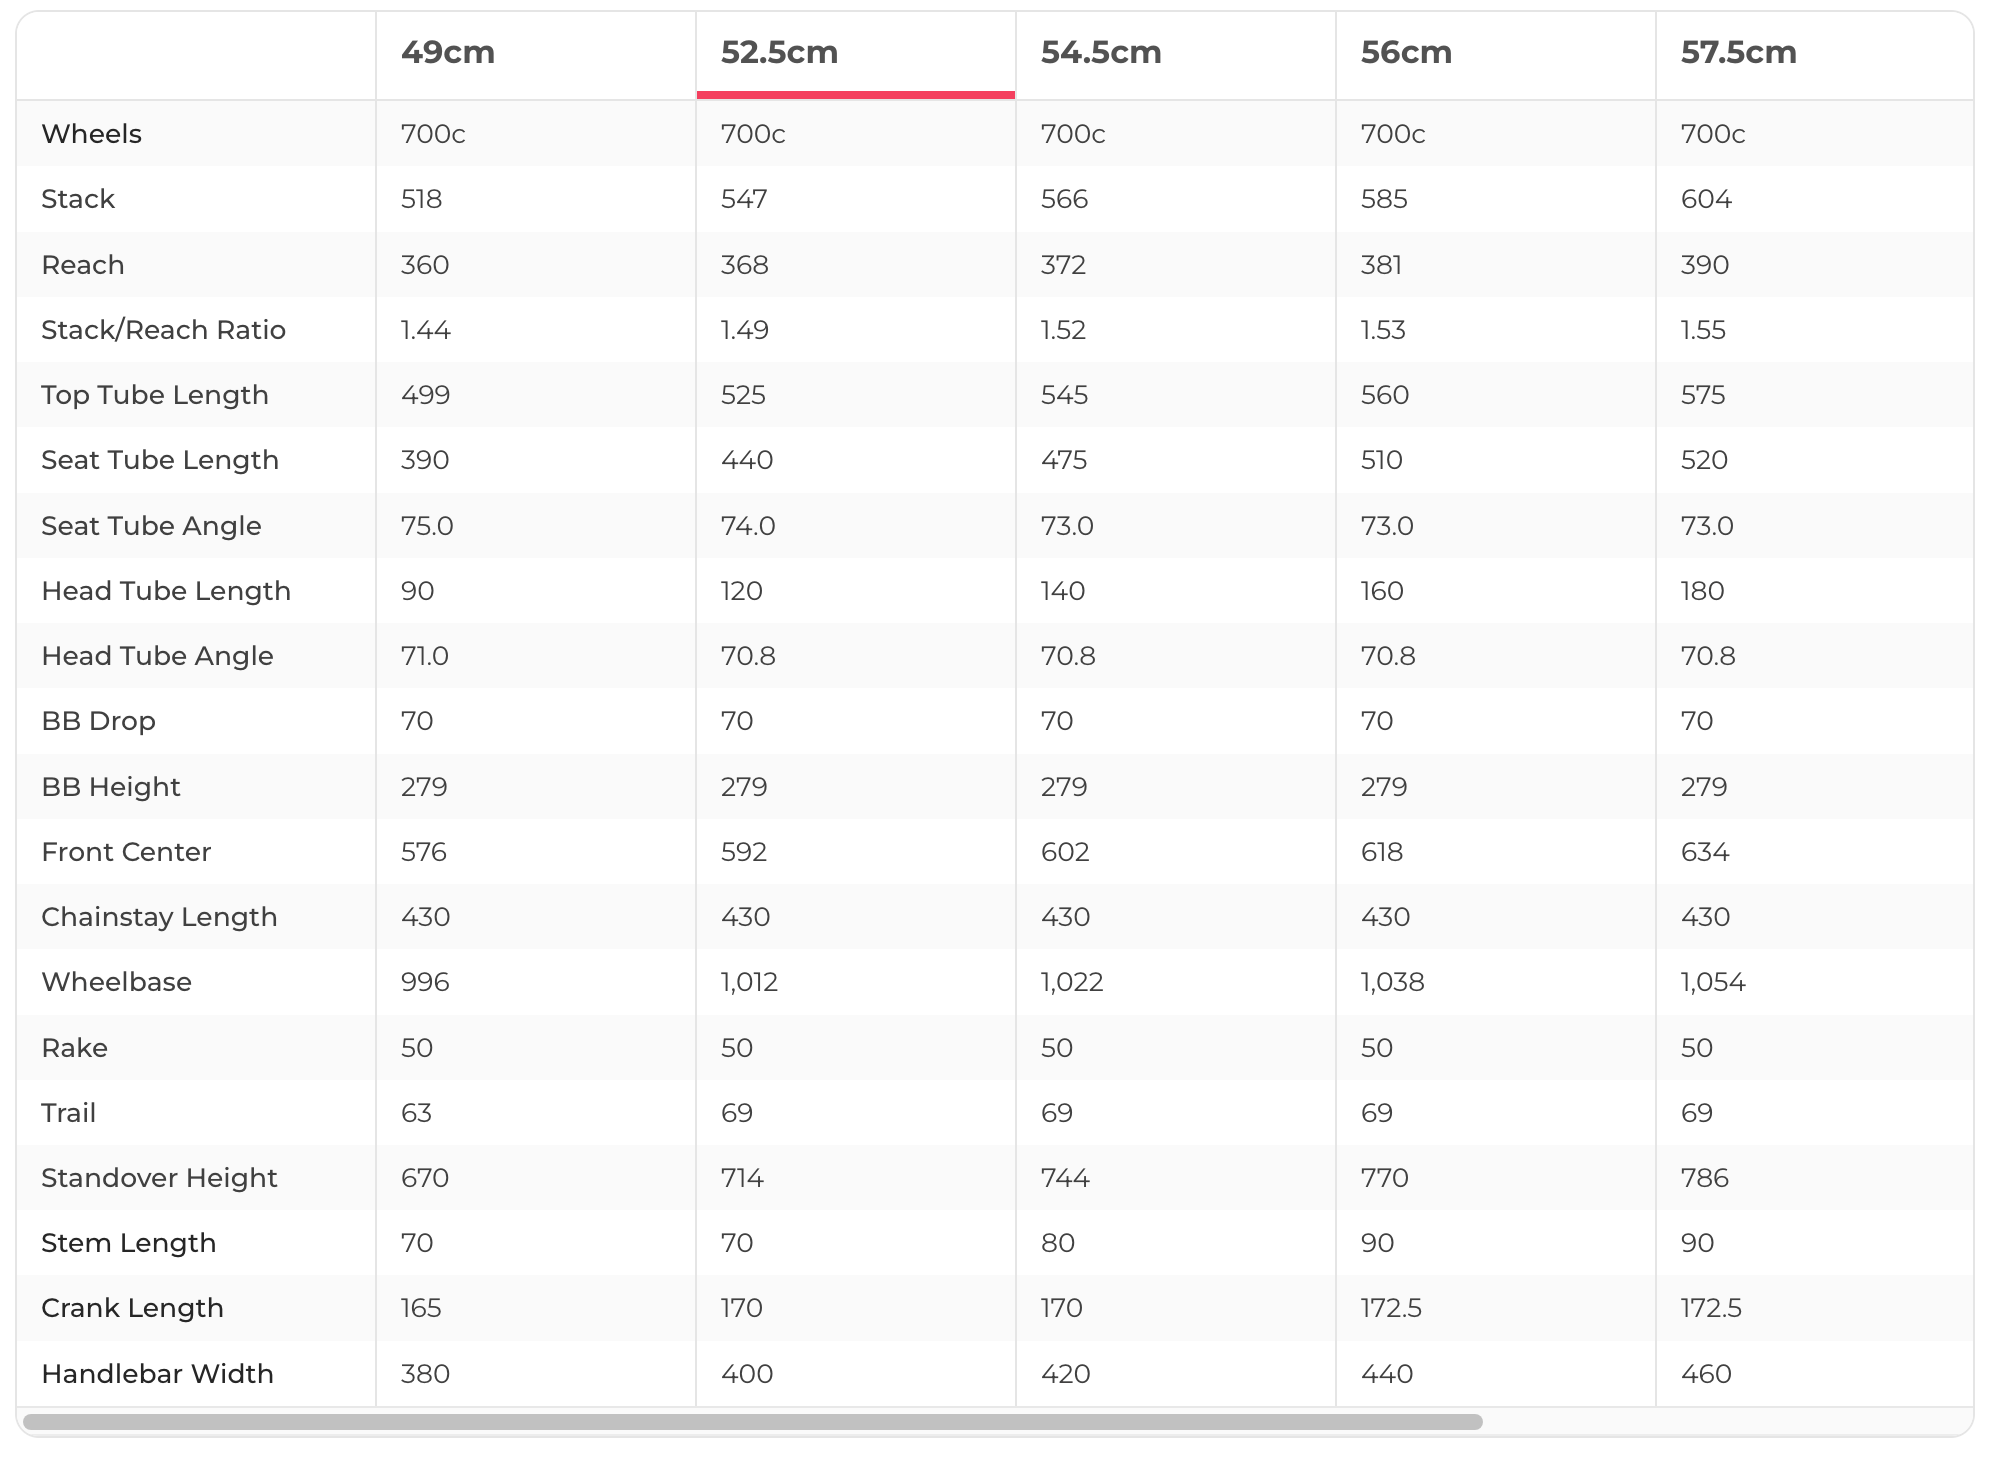
Task: Click the Top Tube Length row label
Action: [155, 395]
